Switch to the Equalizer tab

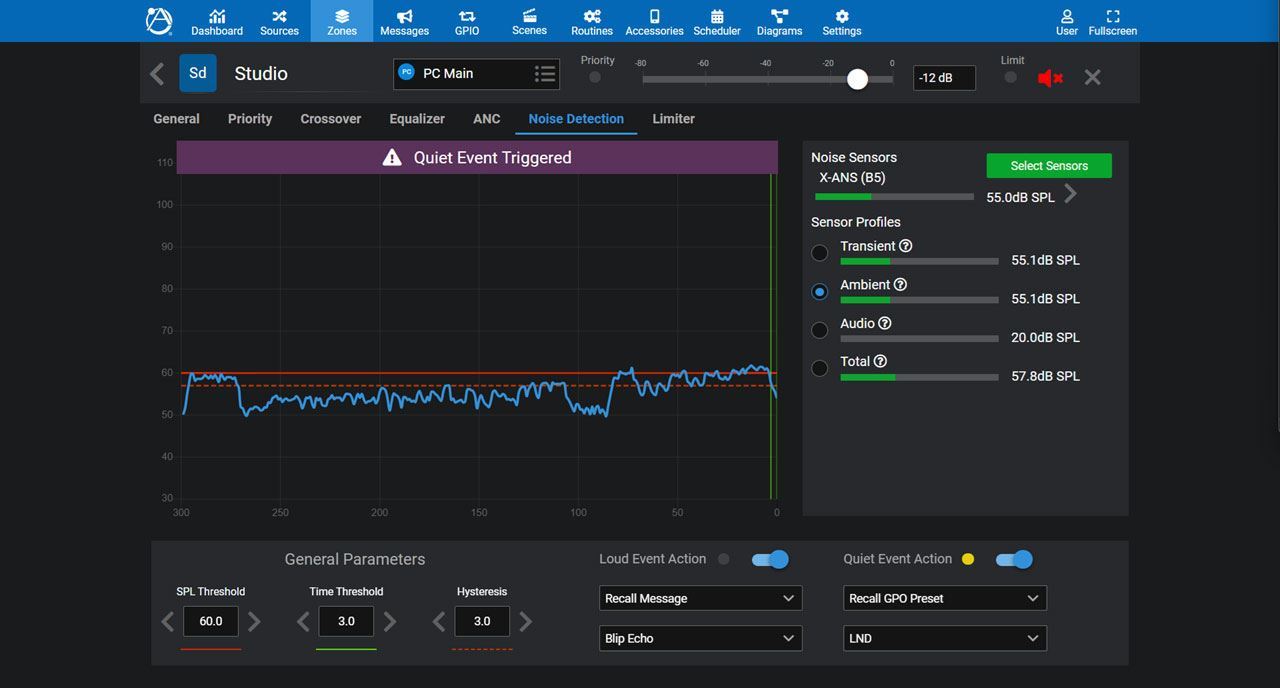point(417,119)
